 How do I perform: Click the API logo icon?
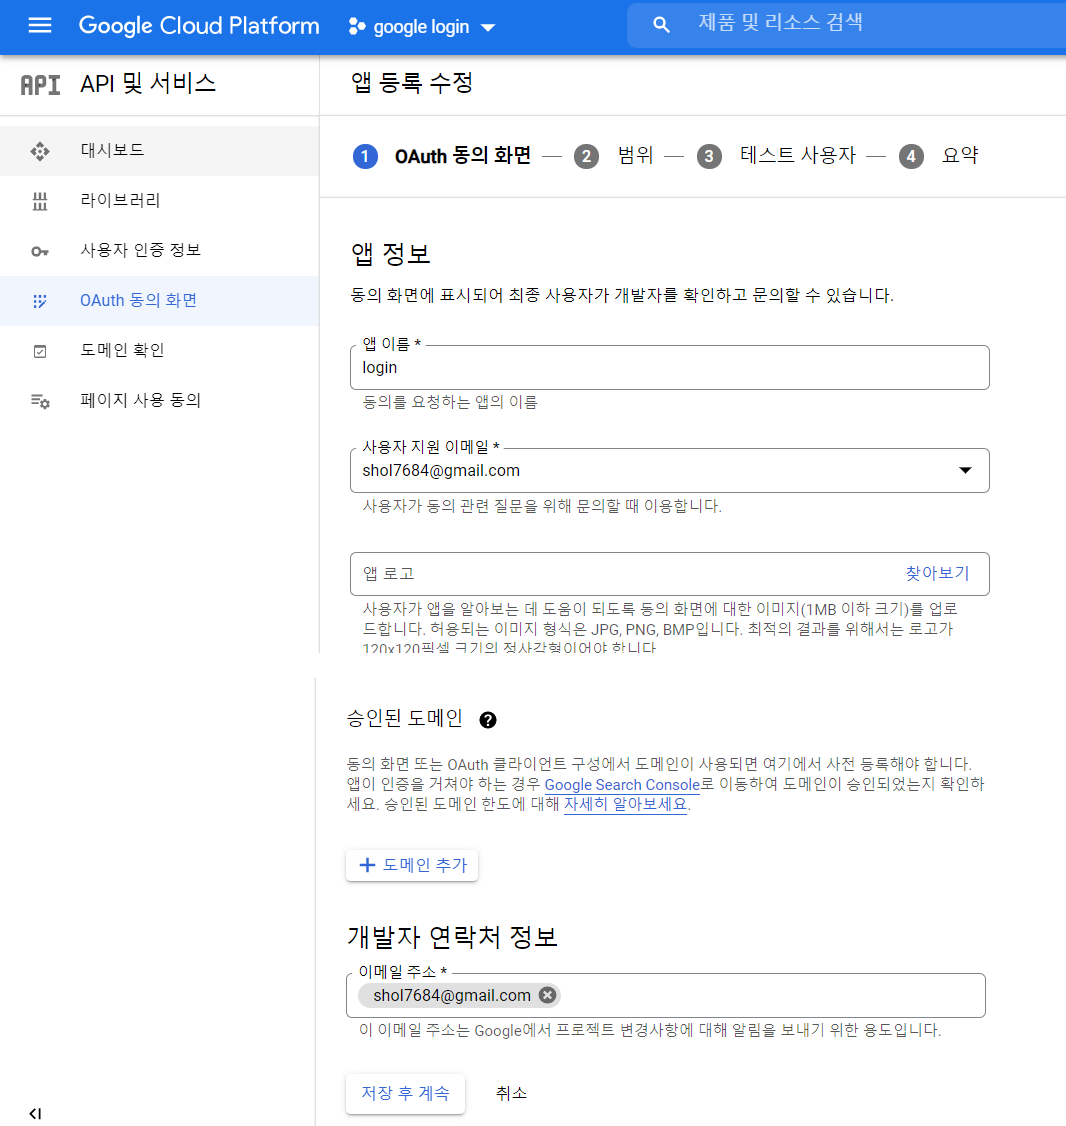(40, 85)
